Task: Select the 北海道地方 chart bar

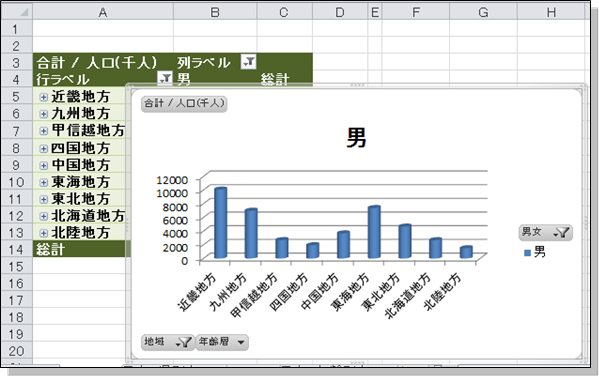Action: click(x=435, y=248)
